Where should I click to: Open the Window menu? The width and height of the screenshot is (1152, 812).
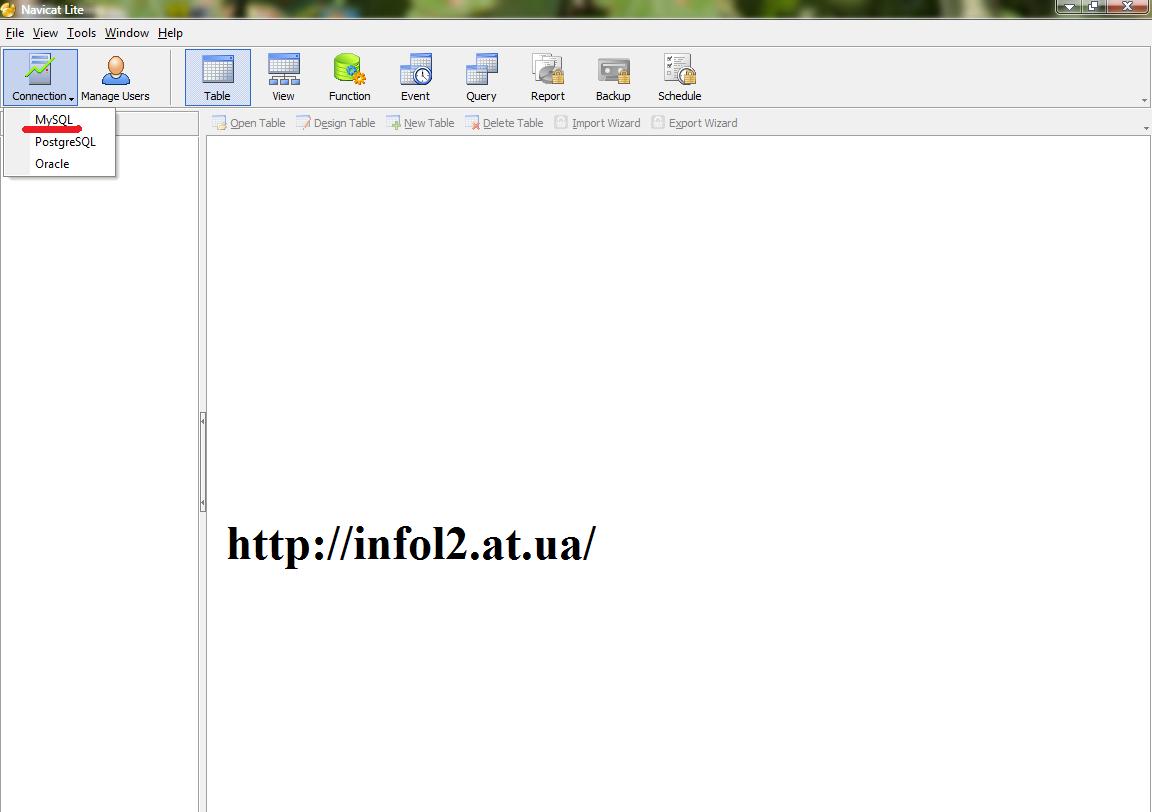pyautogui.click(x=126, y=33)
